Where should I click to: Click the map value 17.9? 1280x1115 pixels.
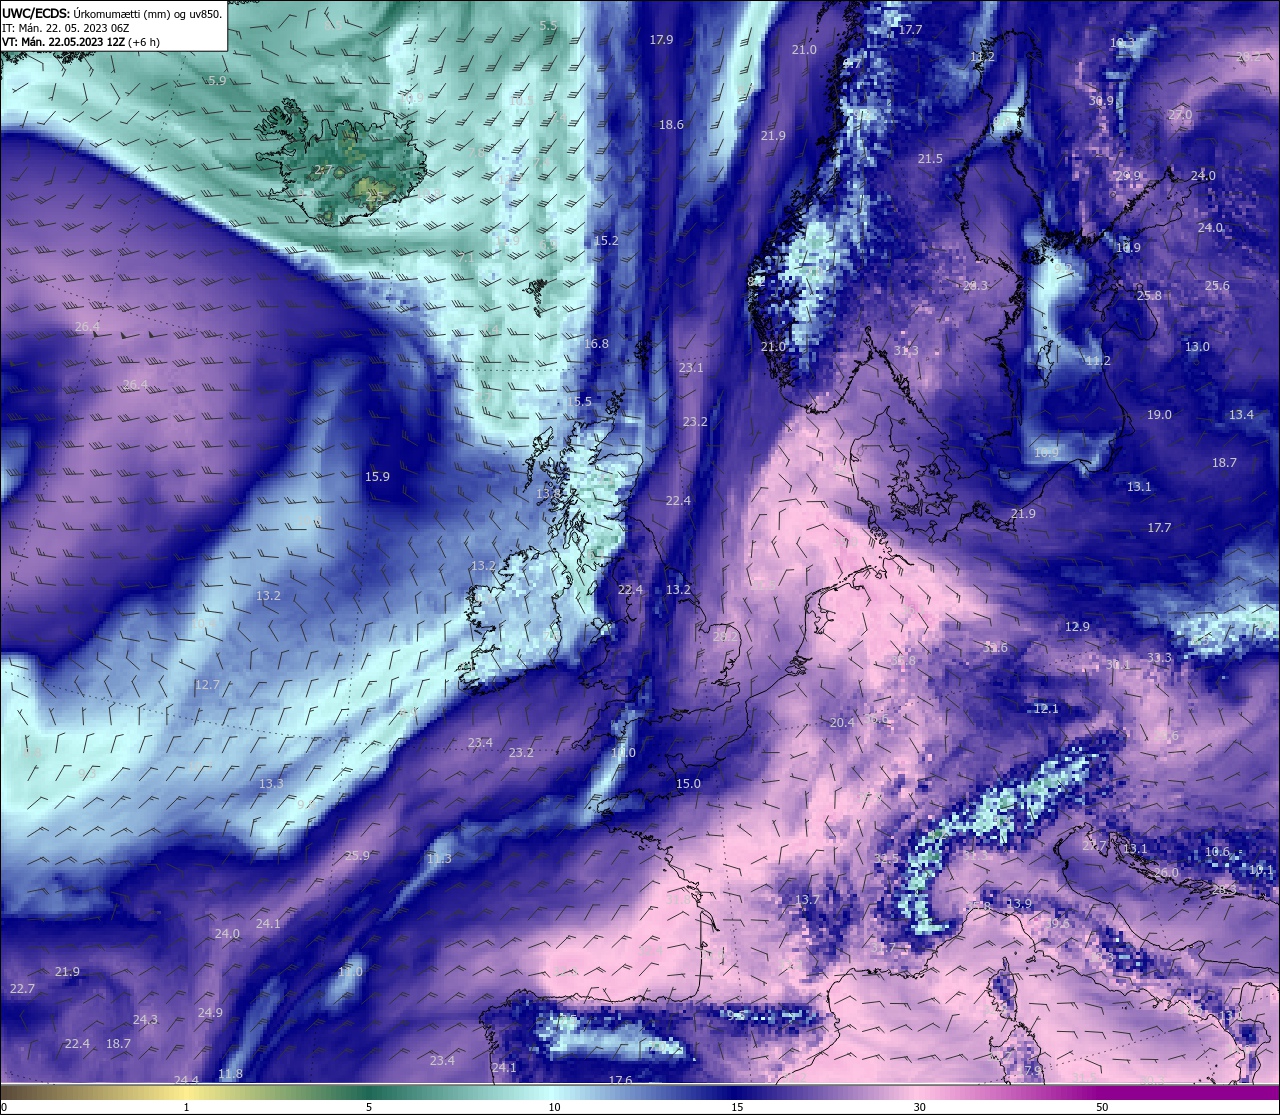coord(661,40)
